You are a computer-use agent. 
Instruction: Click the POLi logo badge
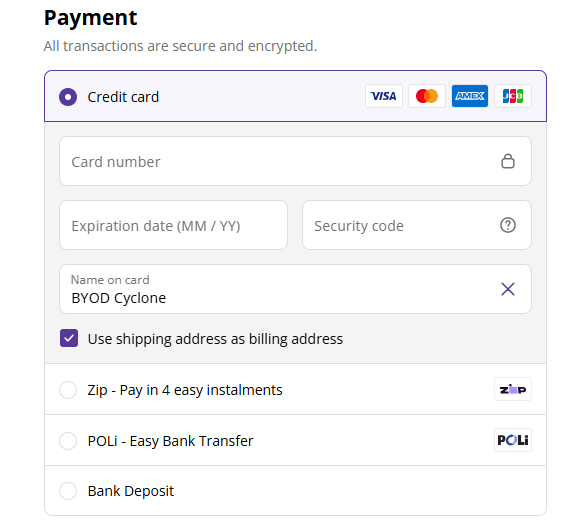pos(513,440)
